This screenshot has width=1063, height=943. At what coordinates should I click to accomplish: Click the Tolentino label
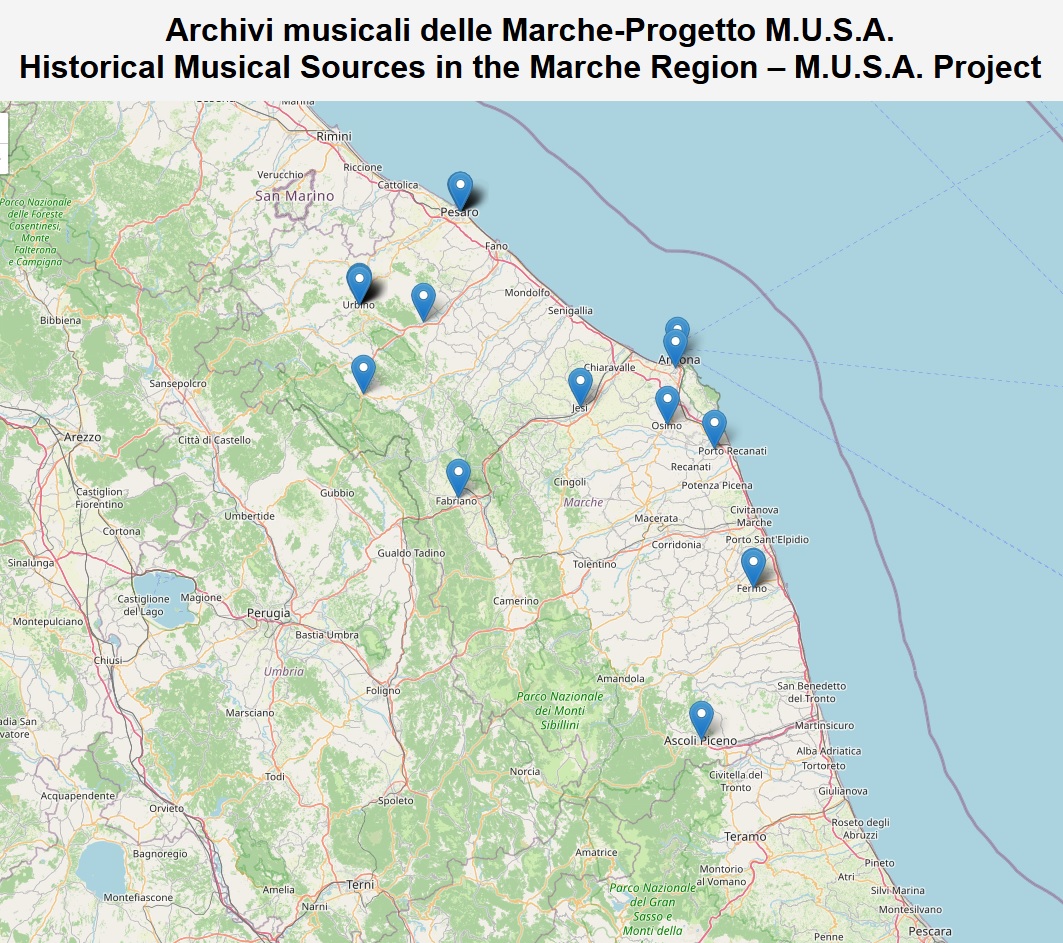point(595,564)
